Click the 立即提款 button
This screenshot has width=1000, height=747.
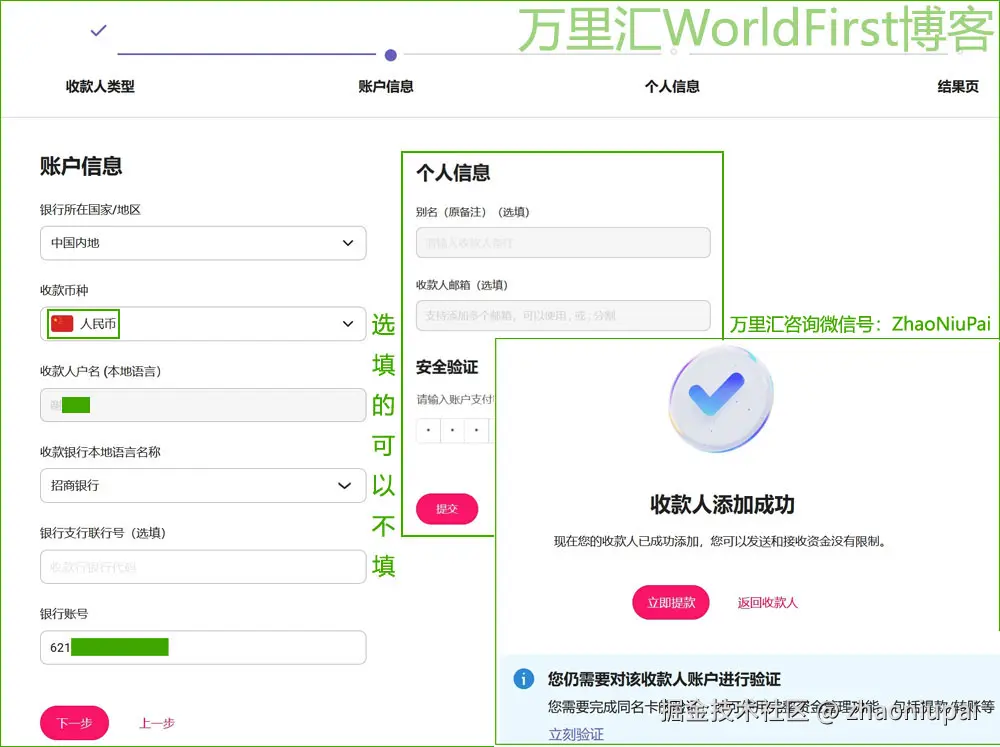(x=670, y=602)
